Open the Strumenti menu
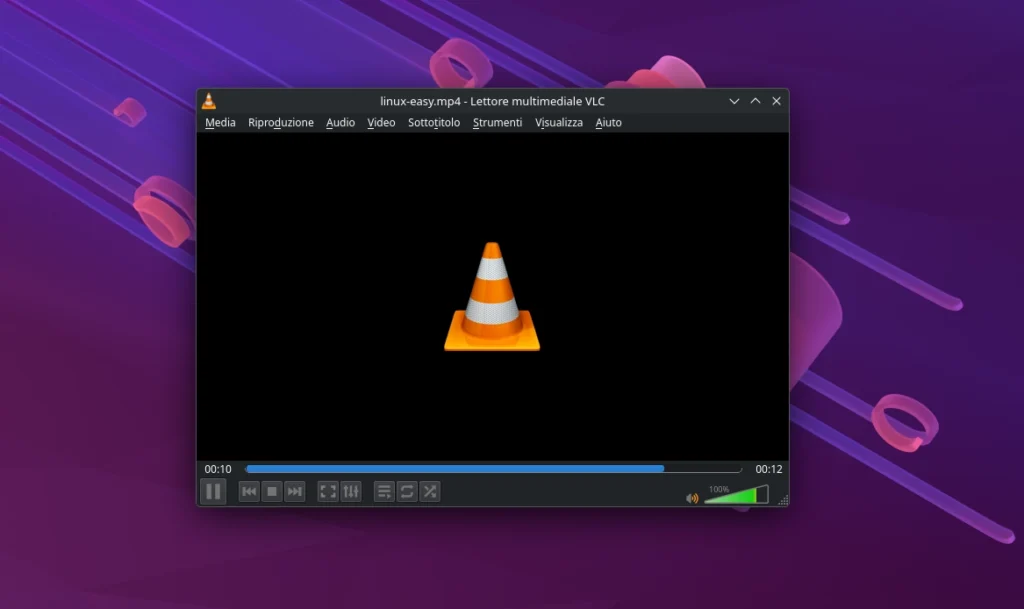This screenshot has width=1024, height=609. coord(497,122)
